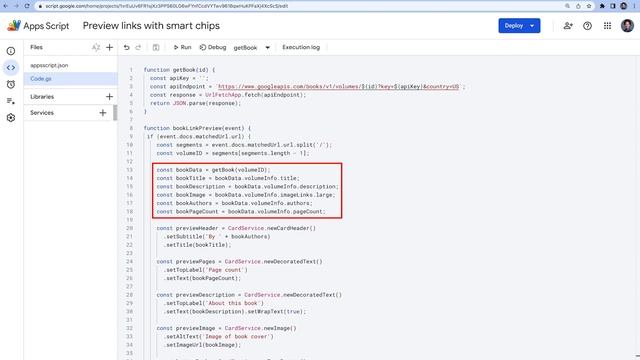The image size is (640, 360).
Task: Click browser share page icon
Action: coord(578,6)
